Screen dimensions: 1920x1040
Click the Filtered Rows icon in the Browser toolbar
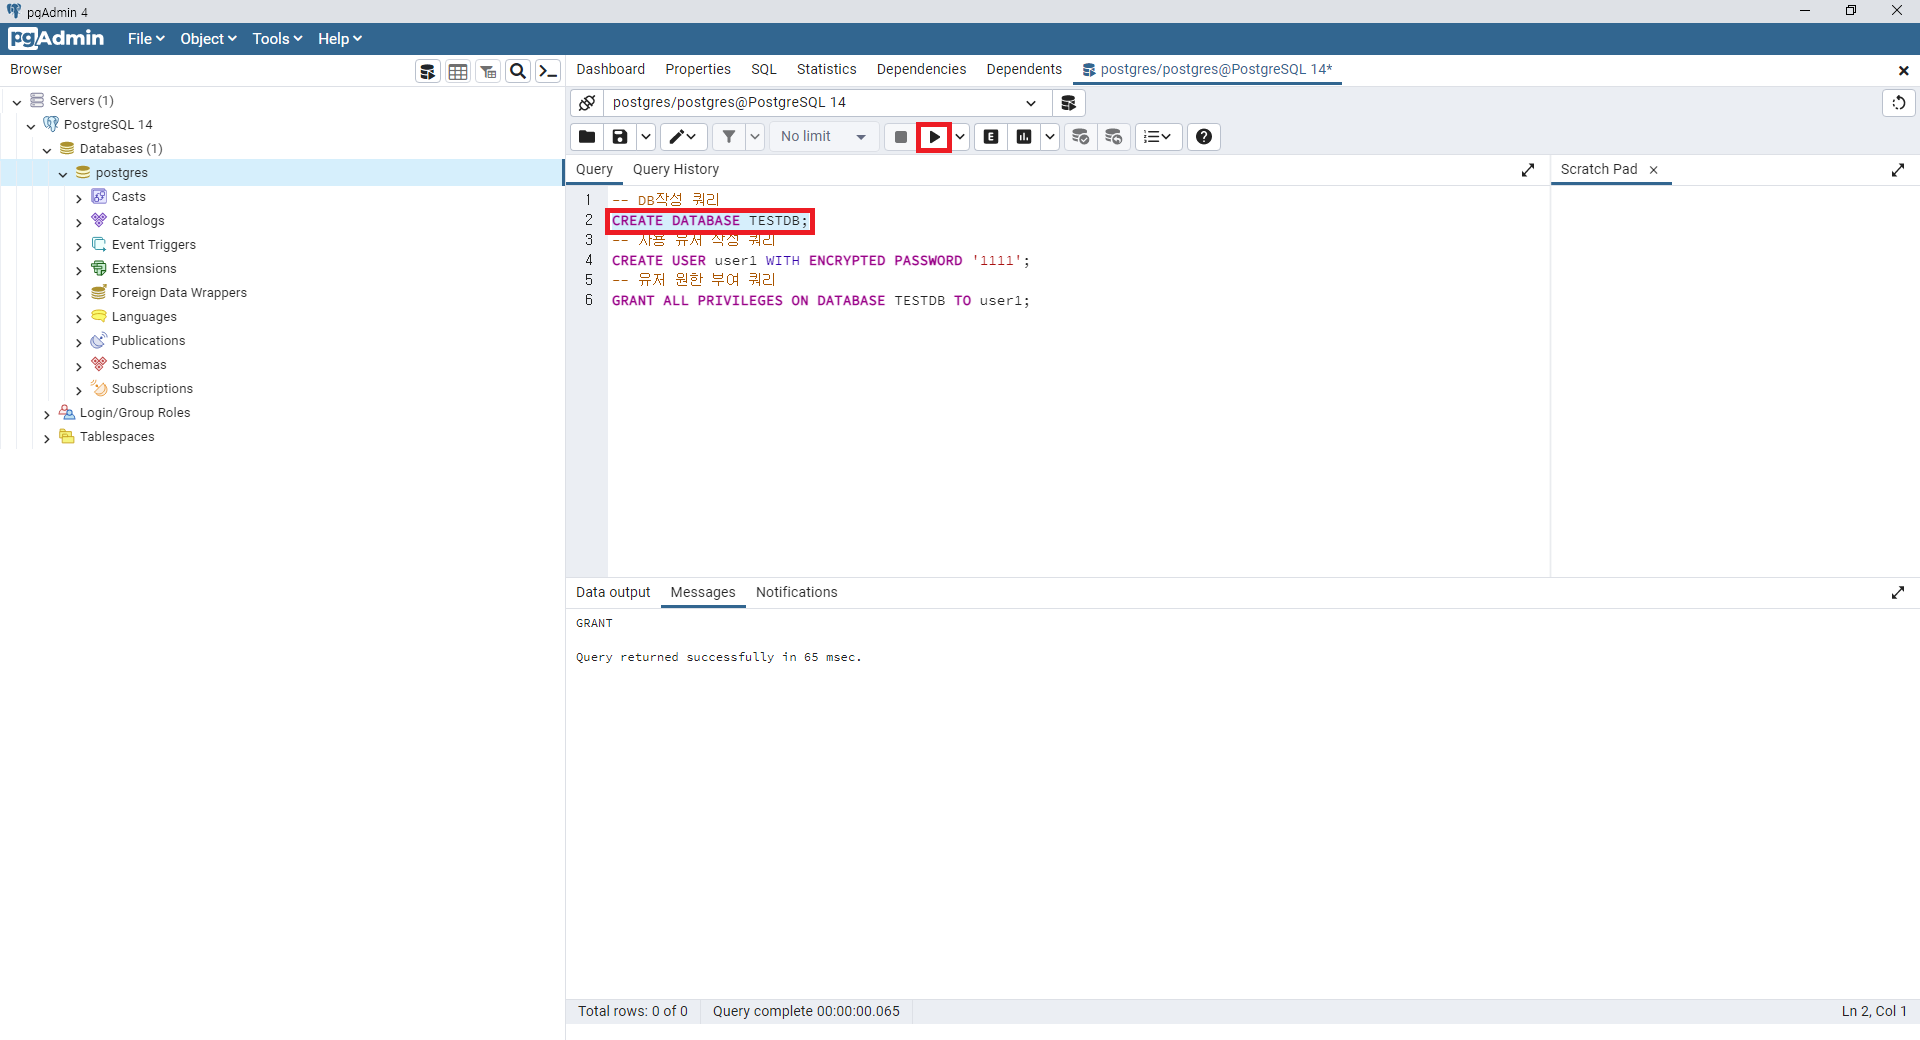point(488,71)
